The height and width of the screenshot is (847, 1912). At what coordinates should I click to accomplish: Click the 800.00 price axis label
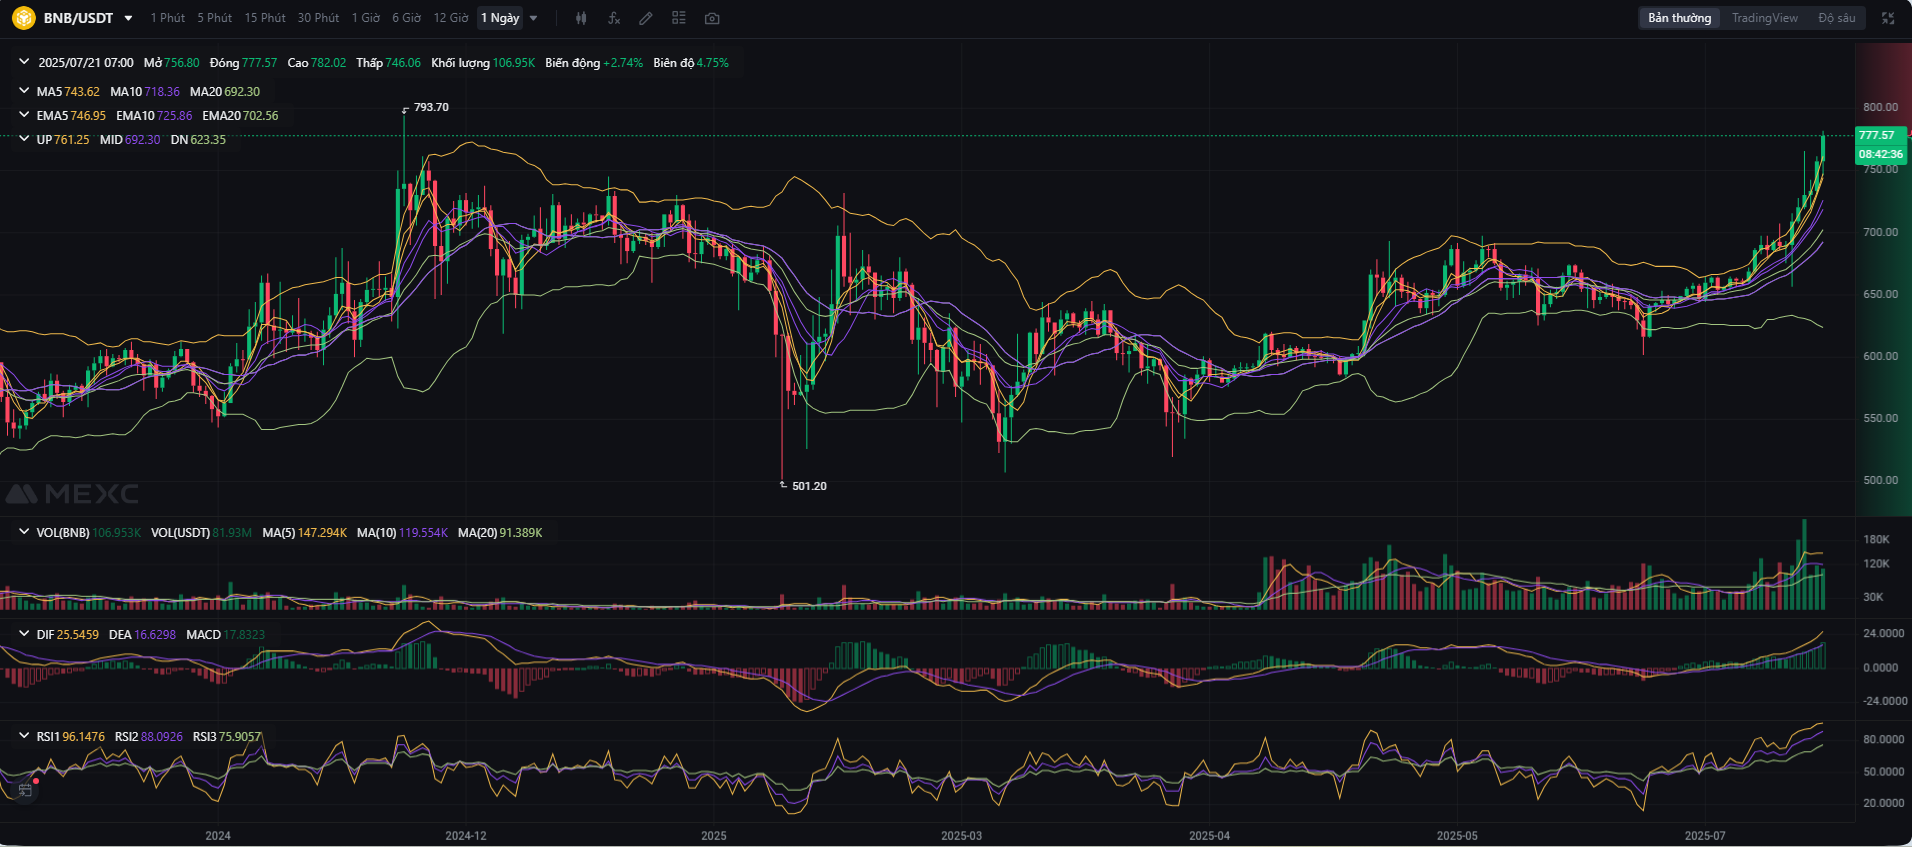click(1880, 107)
